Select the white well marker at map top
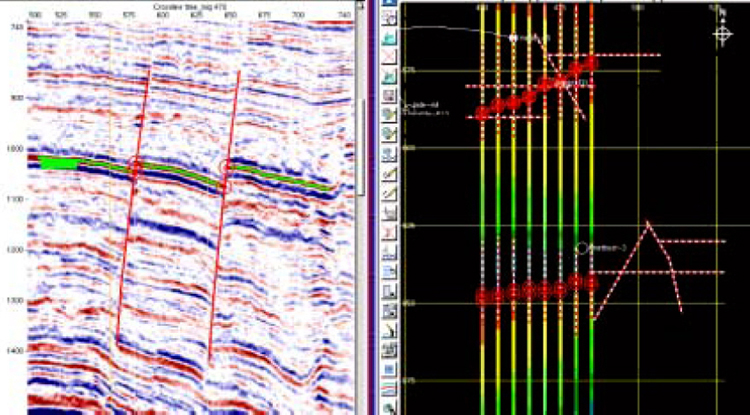The image size is (750, 415). (x=512, y=38)
